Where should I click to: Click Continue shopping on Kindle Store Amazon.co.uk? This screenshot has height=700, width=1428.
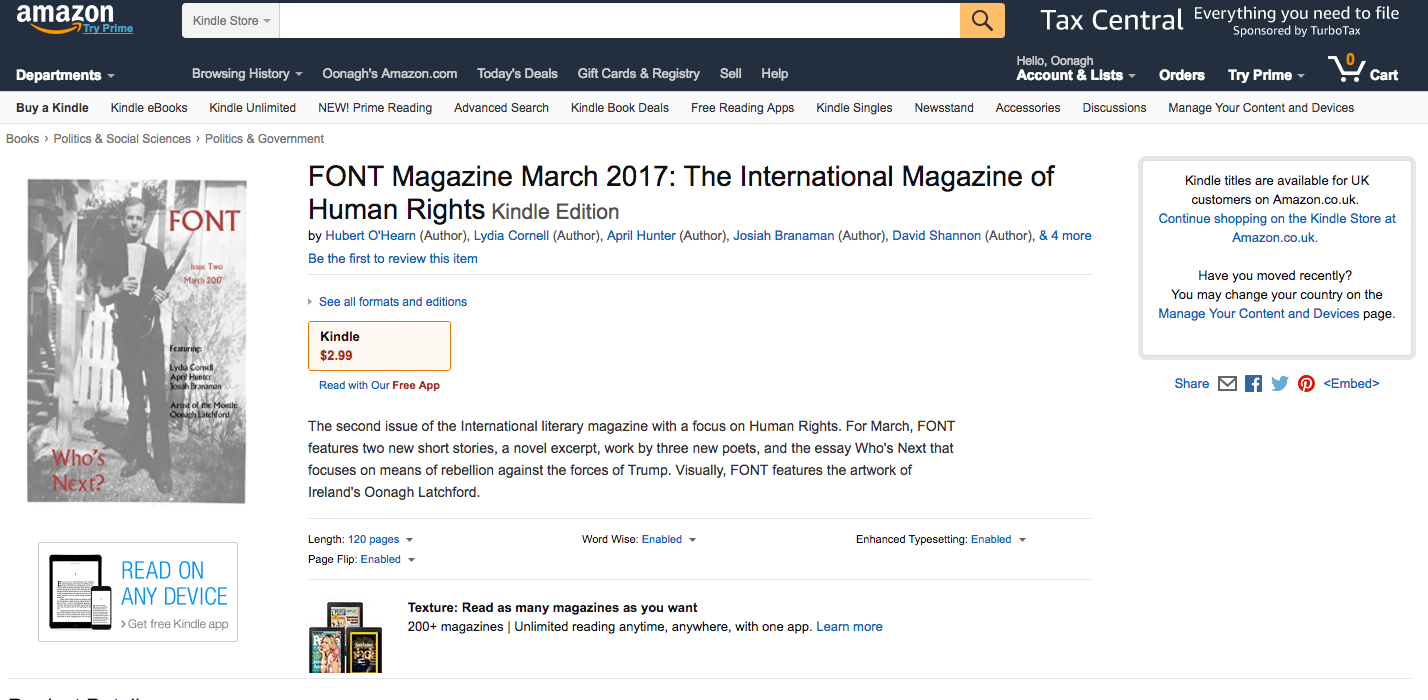(x=1277, y=228)
